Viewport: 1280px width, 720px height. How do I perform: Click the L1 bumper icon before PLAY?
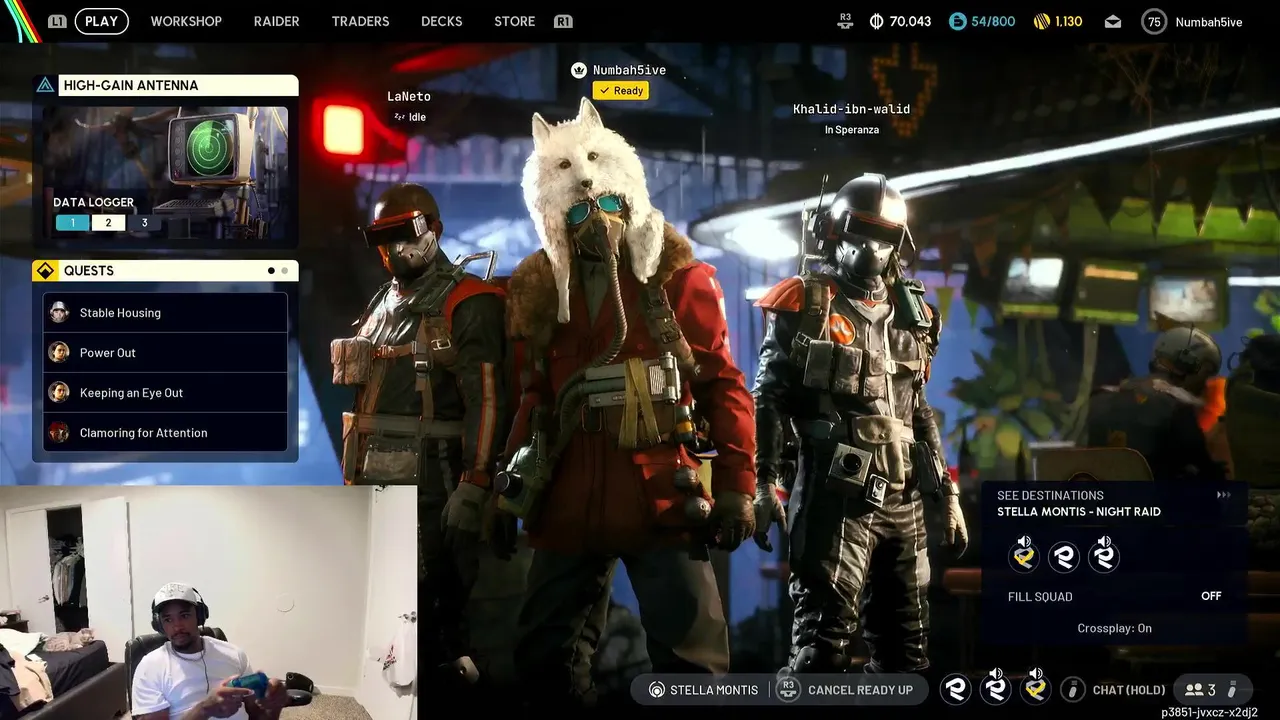(x=58, y=21)
